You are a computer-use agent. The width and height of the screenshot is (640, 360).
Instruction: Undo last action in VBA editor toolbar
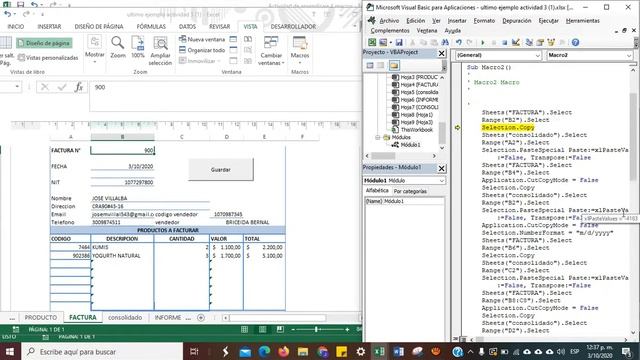(459, 42)
